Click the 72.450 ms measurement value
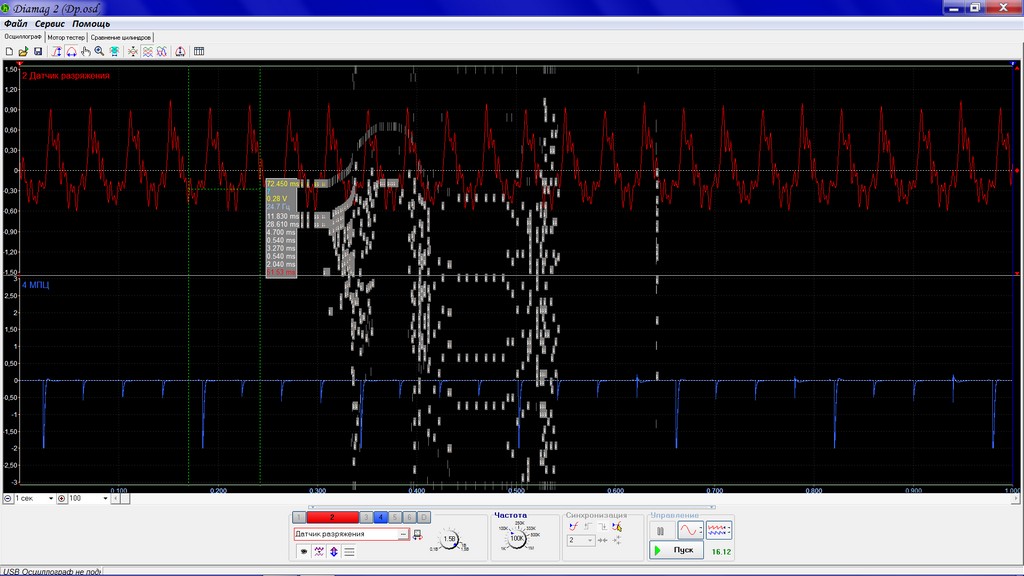The height and width of the screenshot is (576, 1024). click(x=282, y=184)
